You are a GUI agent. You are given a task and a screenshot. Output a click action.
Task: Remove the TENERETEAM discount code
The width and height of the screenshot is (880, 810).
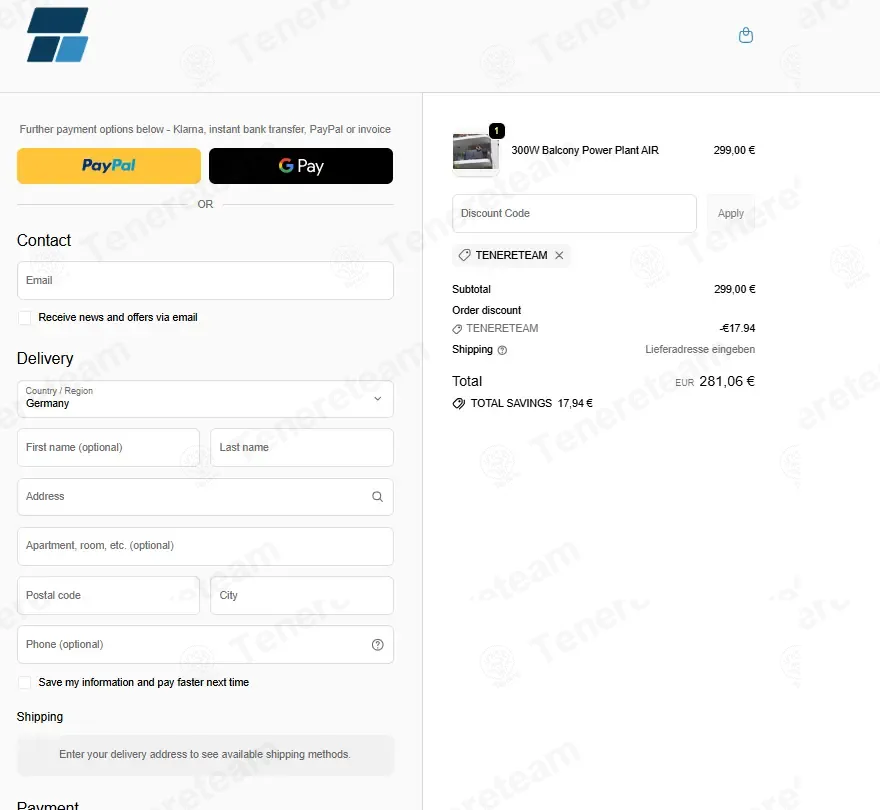(559, 255)
